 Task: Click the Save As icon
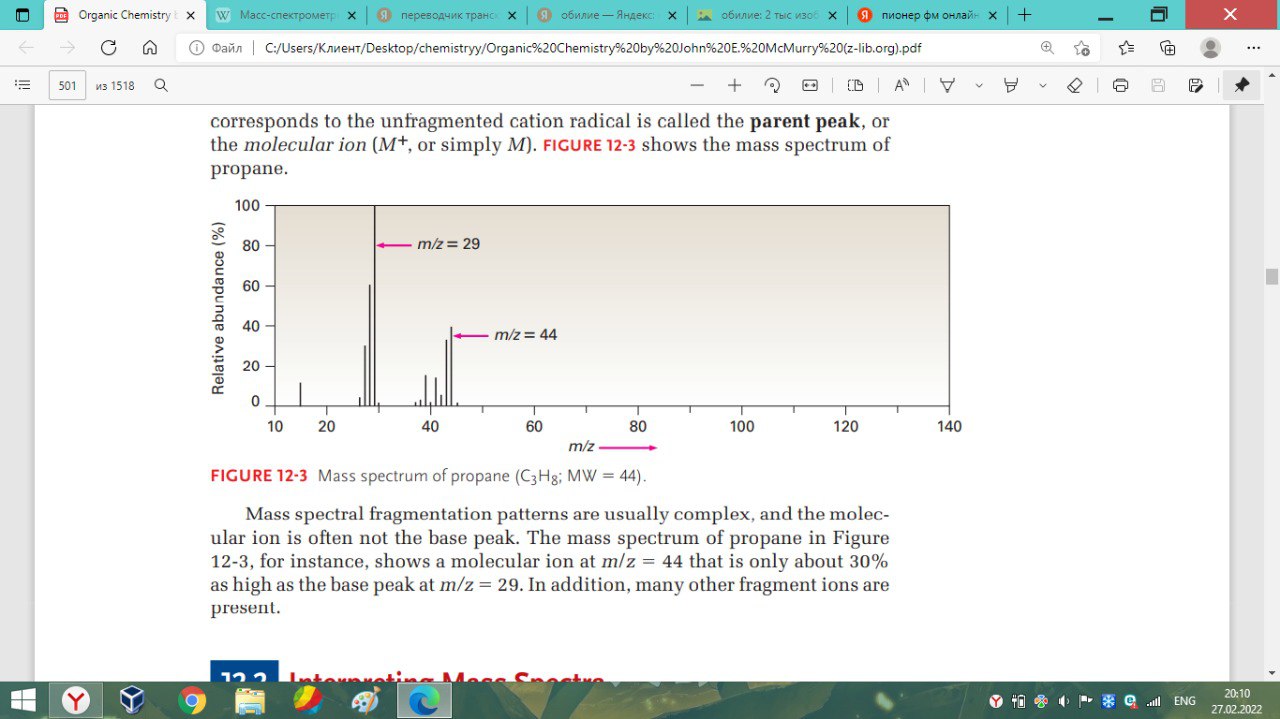click(x=1195, y=86)
